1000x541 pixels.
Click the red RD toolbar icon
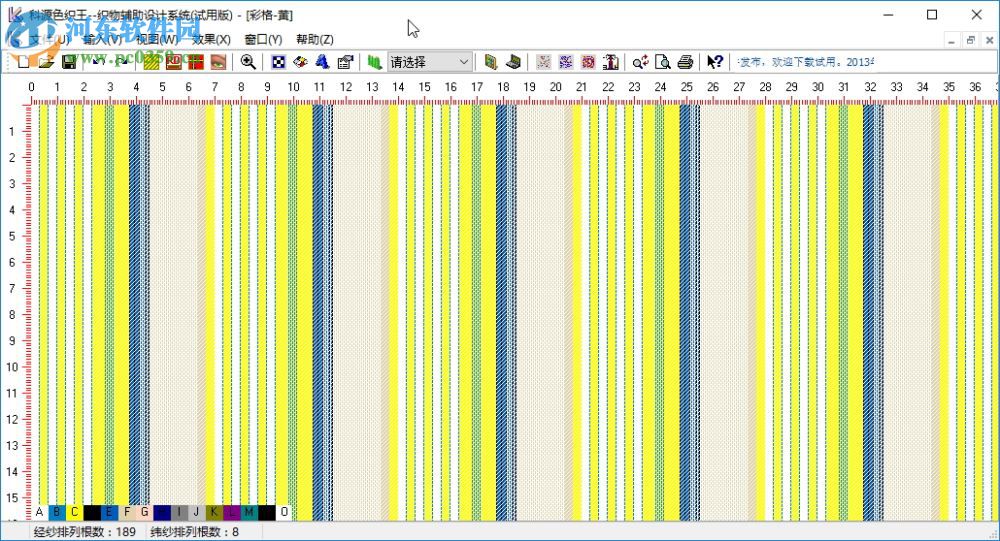point(173,62)
